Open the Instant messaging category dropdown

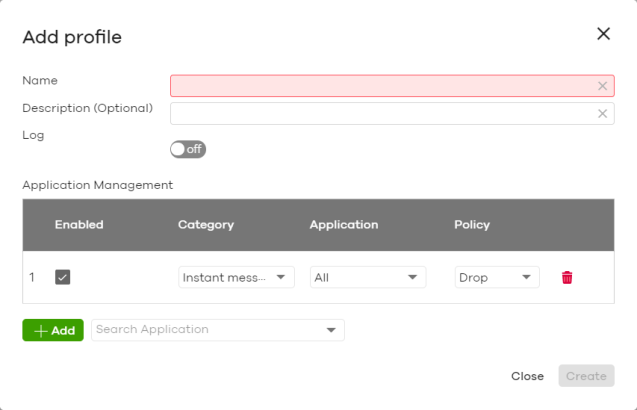click(236, 278)
